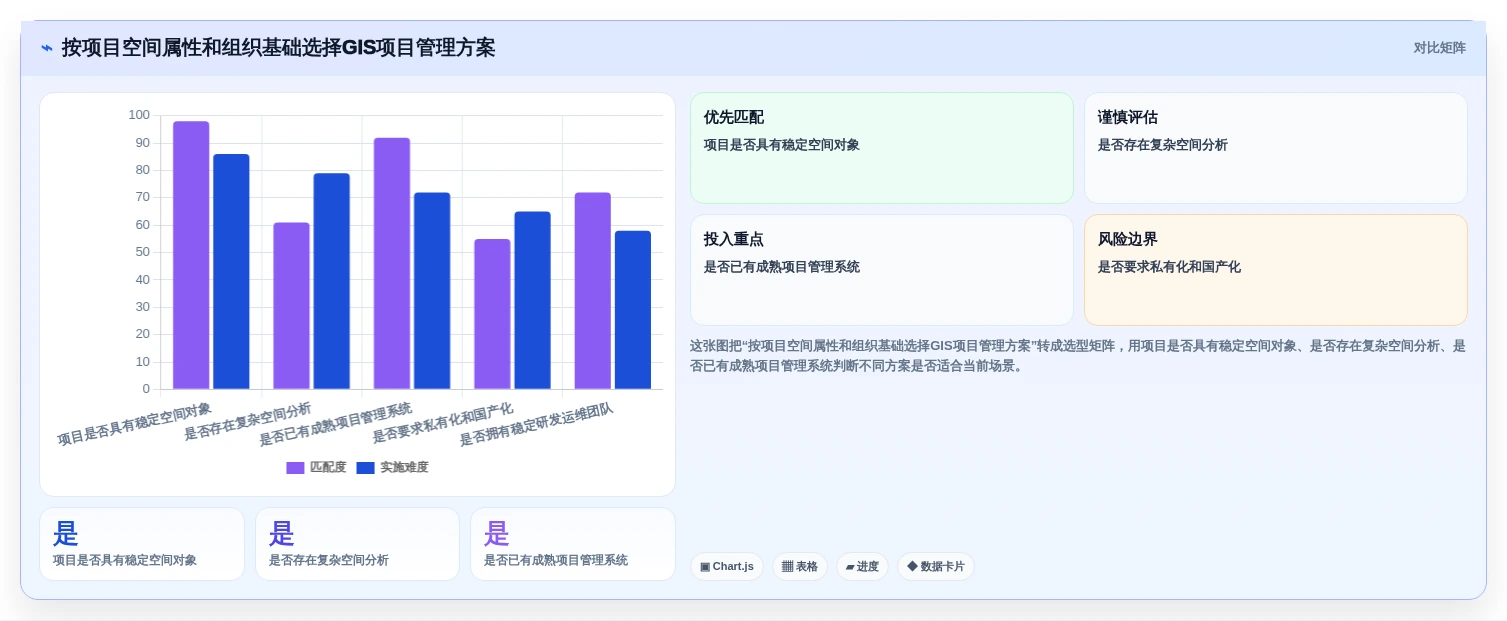Click purple bar for 是否拥有稳定研发运维团队

pos(592,291)
